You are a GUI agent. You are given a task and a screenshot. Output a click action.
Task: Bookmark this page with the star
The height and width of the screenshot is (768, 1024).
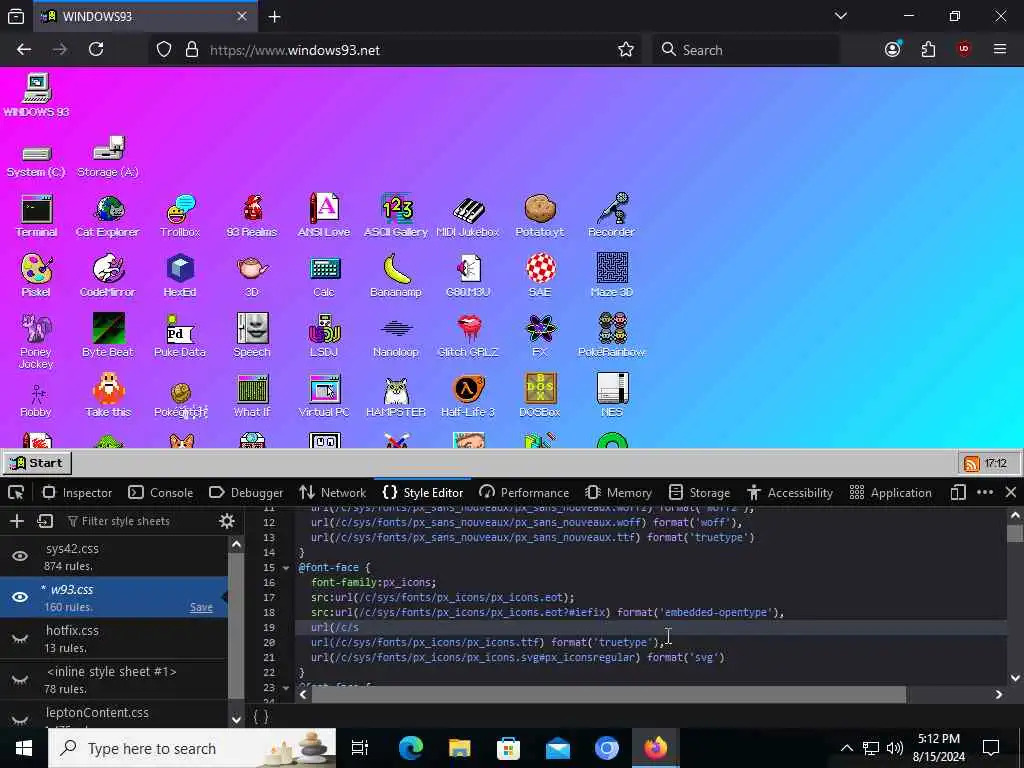click(626, 50)
